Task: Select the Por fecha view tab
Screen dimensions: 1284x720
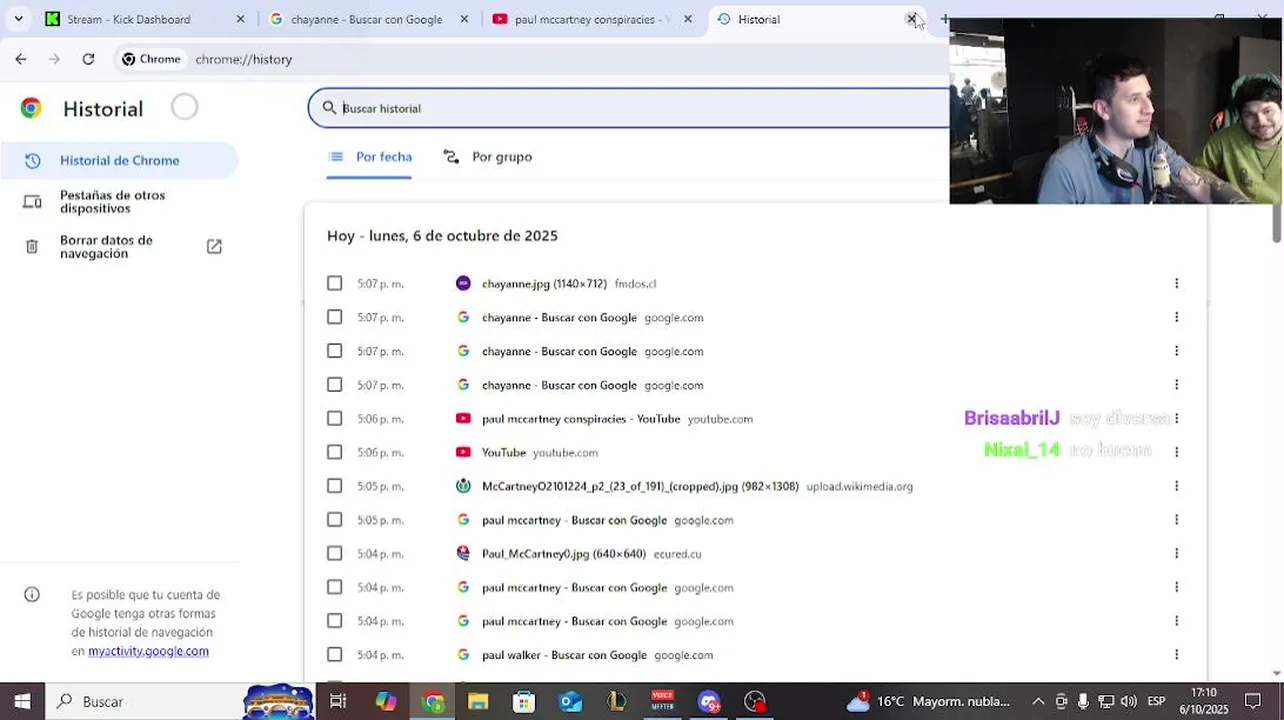Action: (370, 157)
